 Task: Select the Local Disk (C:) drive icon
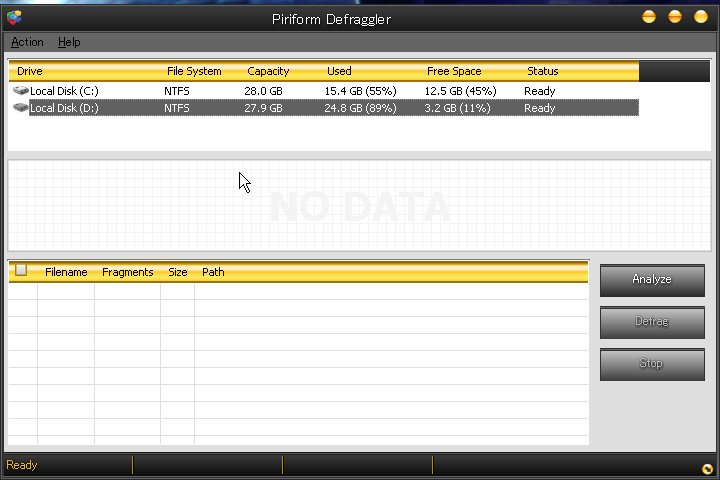[x=21, y=90]
